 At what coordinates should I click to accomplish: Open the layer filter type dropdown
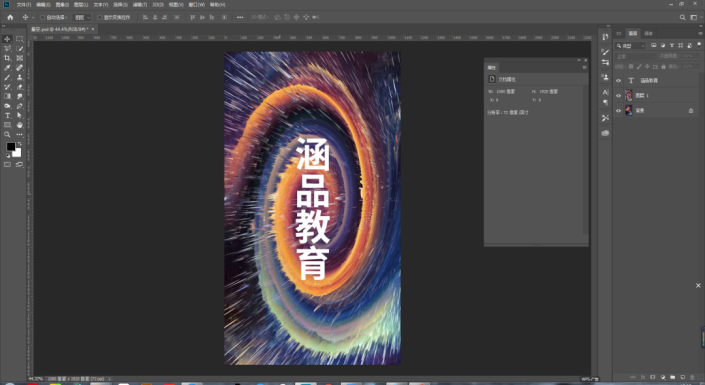pyautogui.click(x=630, y=46)
